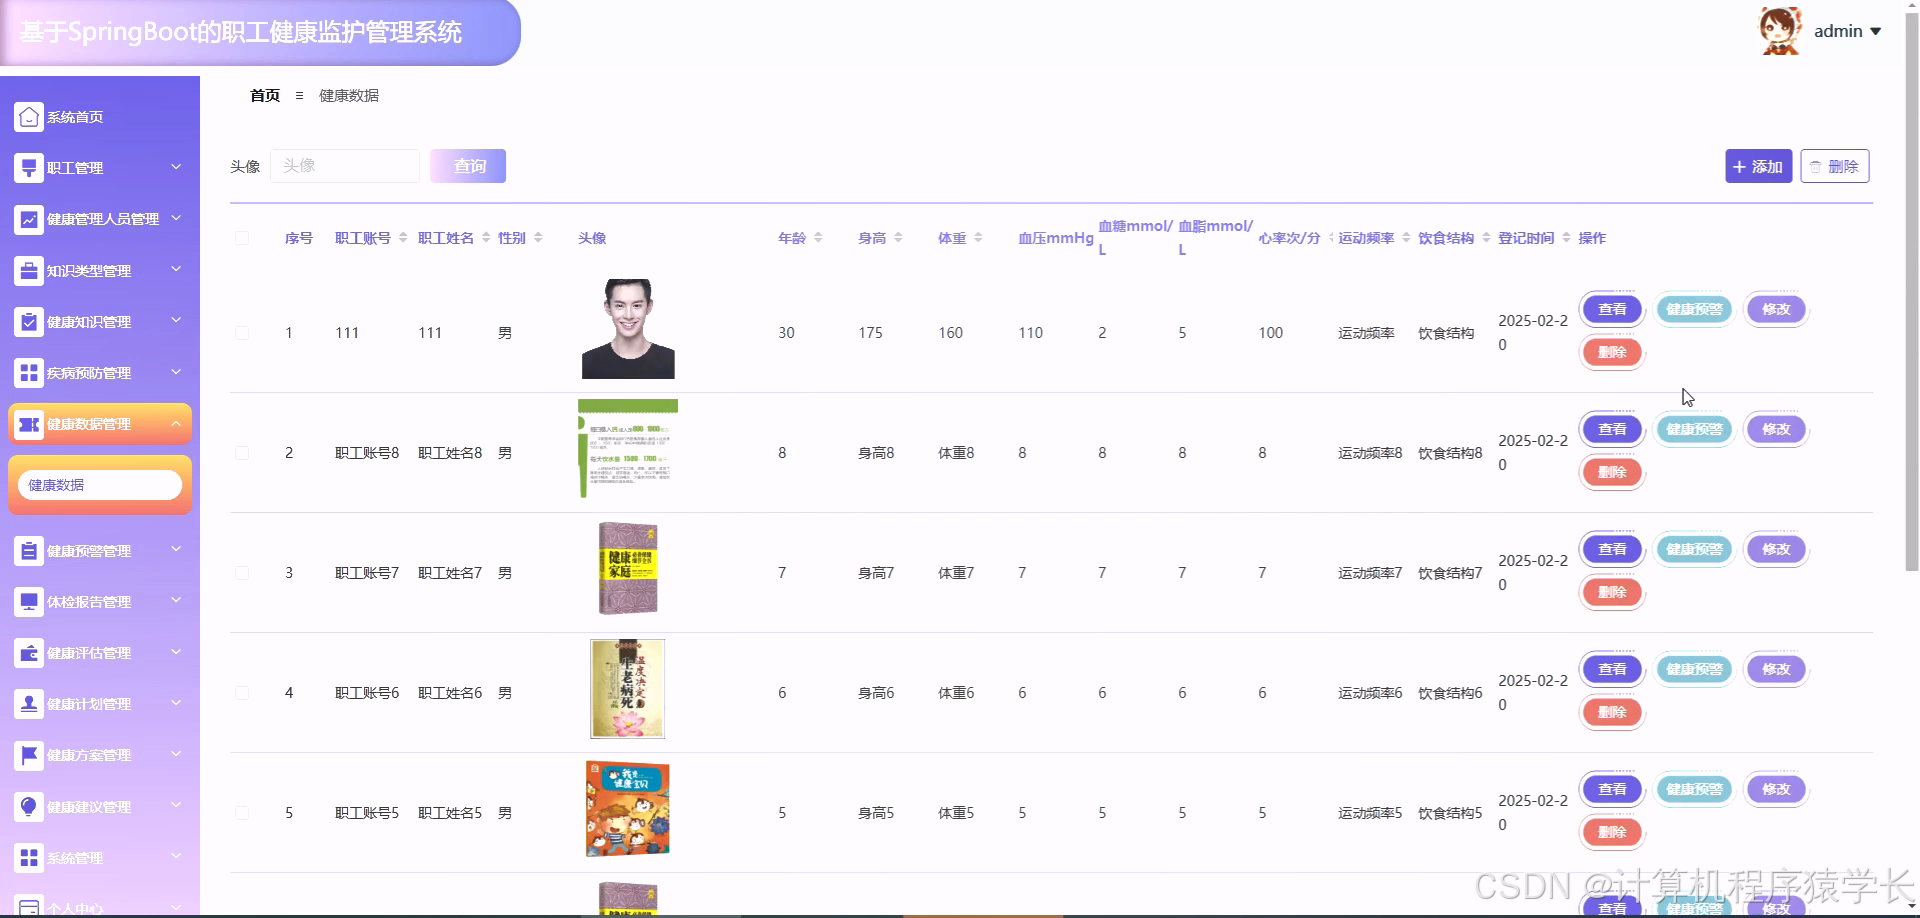Check the select-all checkbox in table header
1920x918 pixels.
click(242, 237)
